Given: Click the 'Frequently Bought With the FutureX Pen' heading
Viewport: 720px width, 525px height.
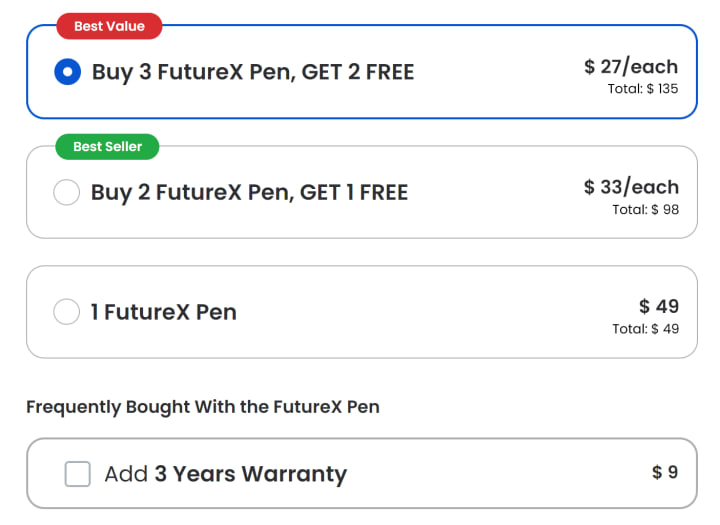Looking at the screenshot, I should click(x=203, y=407).
